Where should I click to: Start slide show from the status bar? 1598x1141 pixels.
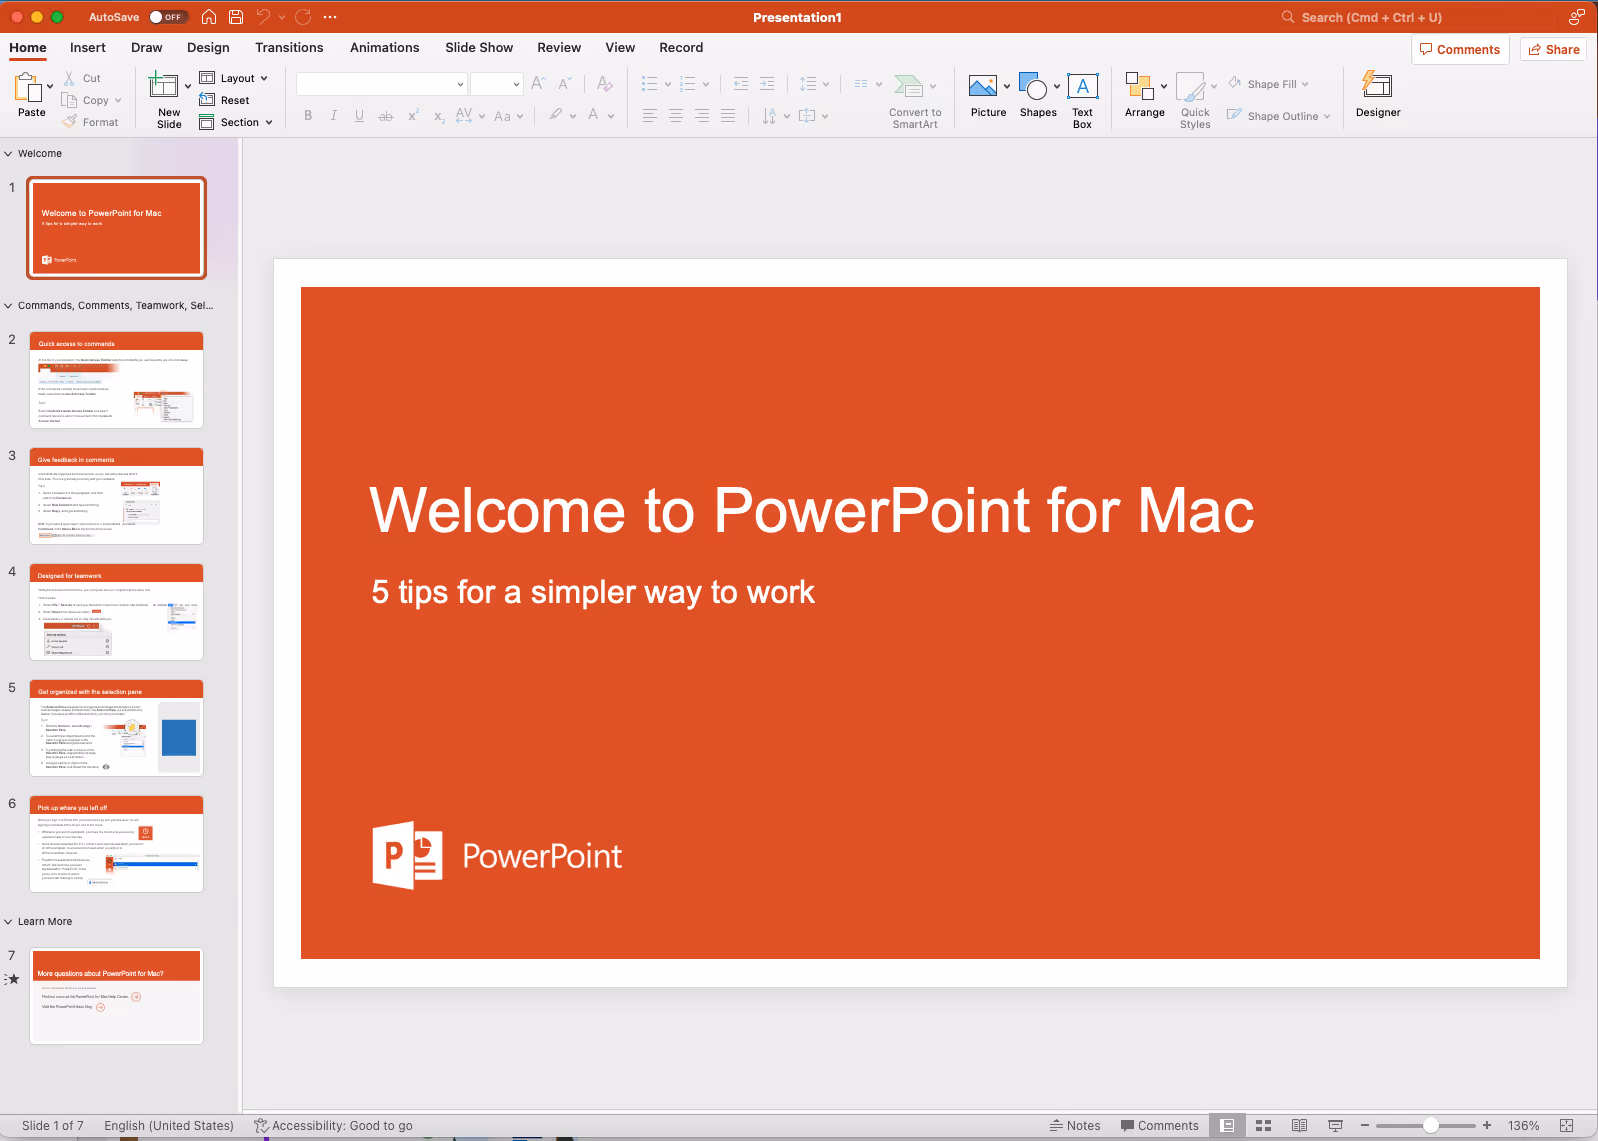tap(1335, 1125)
